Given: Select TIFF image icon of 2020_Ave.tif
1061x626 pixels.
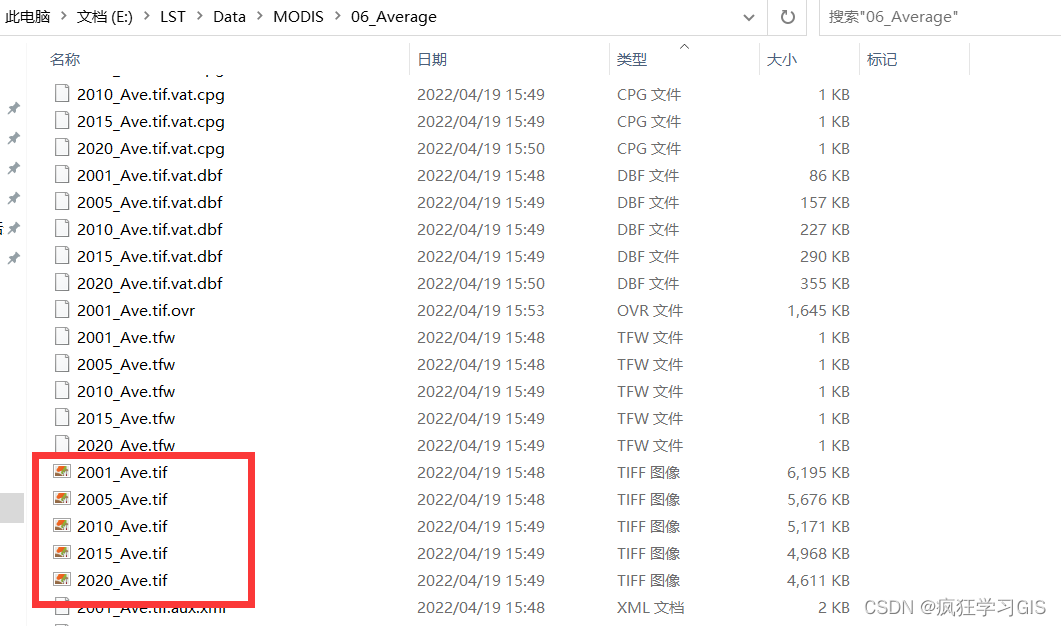Looking at the screenshot, I should pyautogui.click(x=62, y=580).
